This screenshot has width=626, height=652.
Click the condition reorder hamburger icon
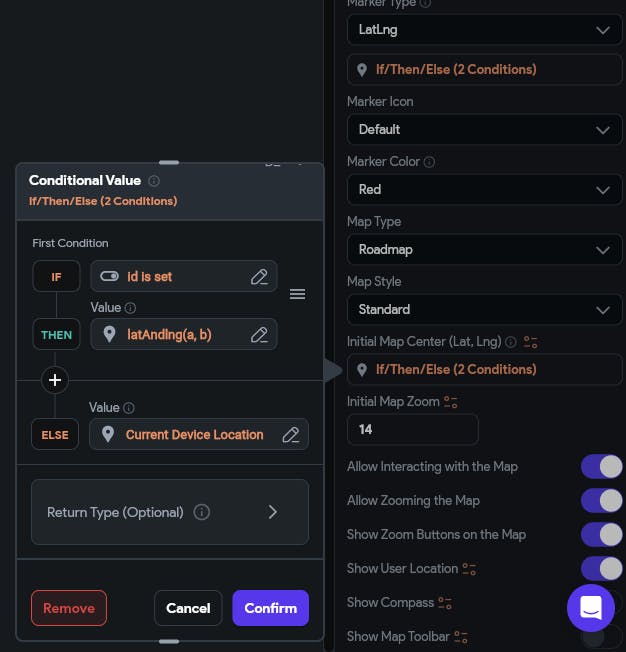[x=297, y=294]
